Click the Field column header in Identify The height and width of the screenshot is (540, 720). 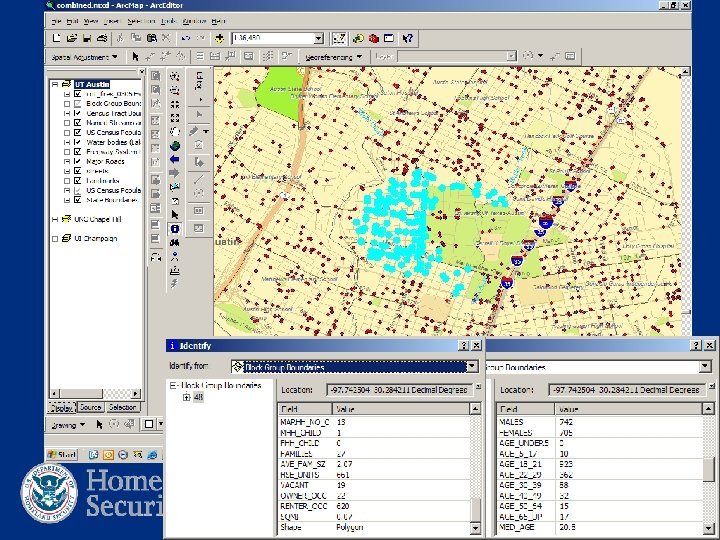(x=305, y=409)
